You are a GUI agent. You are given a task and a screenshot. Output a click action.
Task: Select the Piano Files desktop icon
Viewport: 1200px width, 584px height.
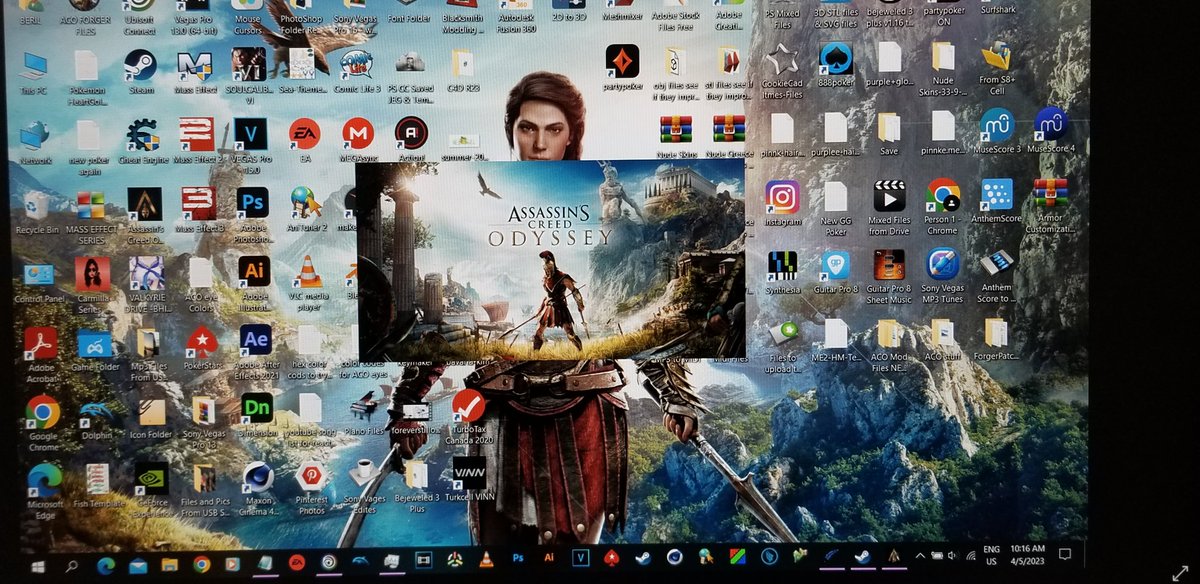click(363, 414)
